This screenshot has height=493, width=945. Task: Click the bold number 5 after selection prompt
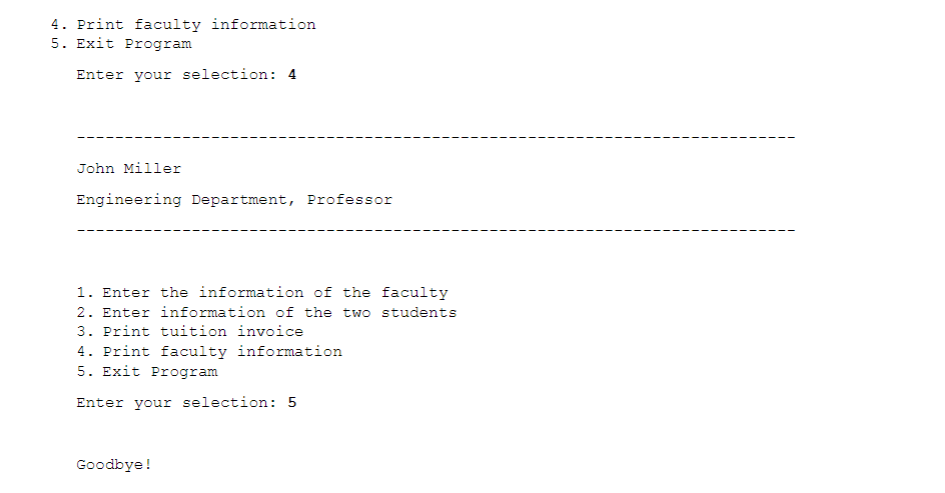(x=292, y=403)
